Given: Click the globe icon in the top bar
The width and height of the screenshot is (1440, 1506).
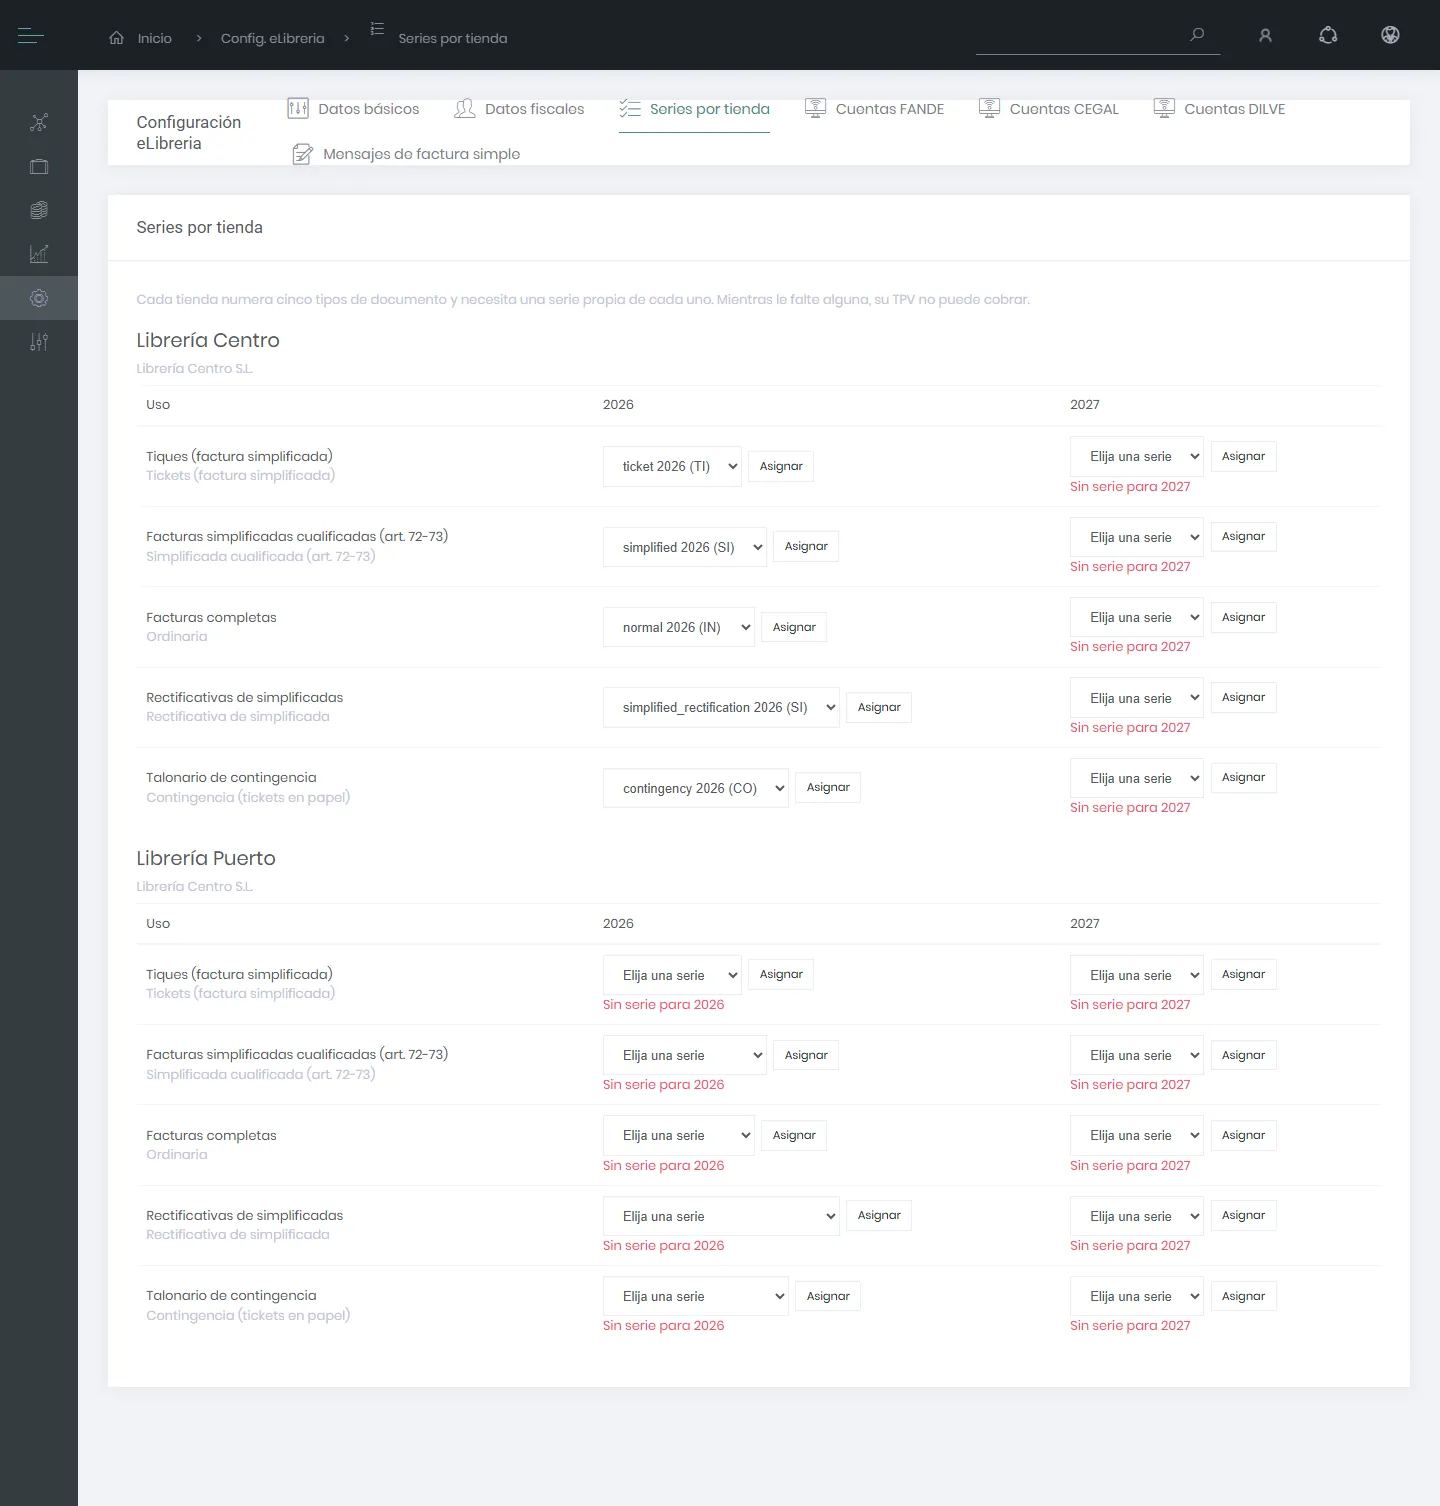Looking at the screenshot, I should pos(1390,36).
